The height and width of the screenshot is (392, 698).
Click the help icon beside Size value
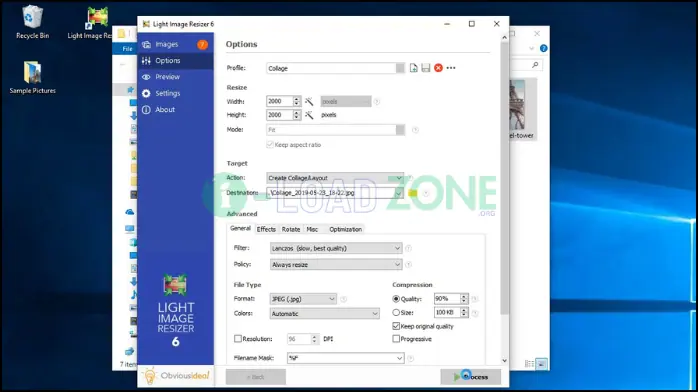pyautogui.click(x=475, y=313)
